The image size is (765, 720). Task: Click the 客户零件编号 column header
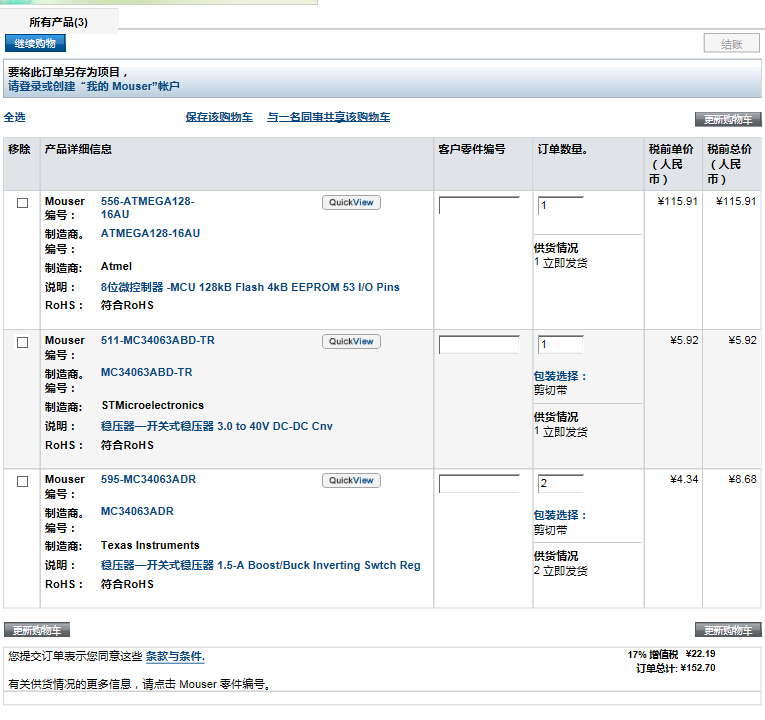pos(471,149)
